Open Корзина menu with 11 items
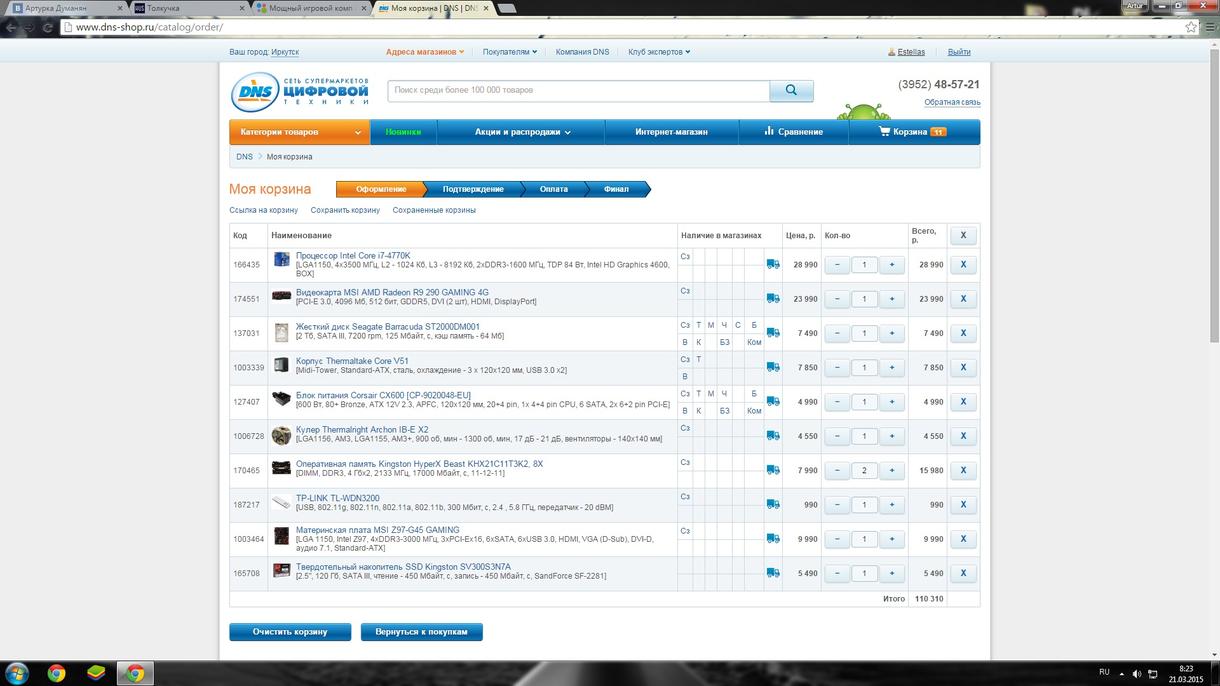1220x686 pixels. coord(913,132)
